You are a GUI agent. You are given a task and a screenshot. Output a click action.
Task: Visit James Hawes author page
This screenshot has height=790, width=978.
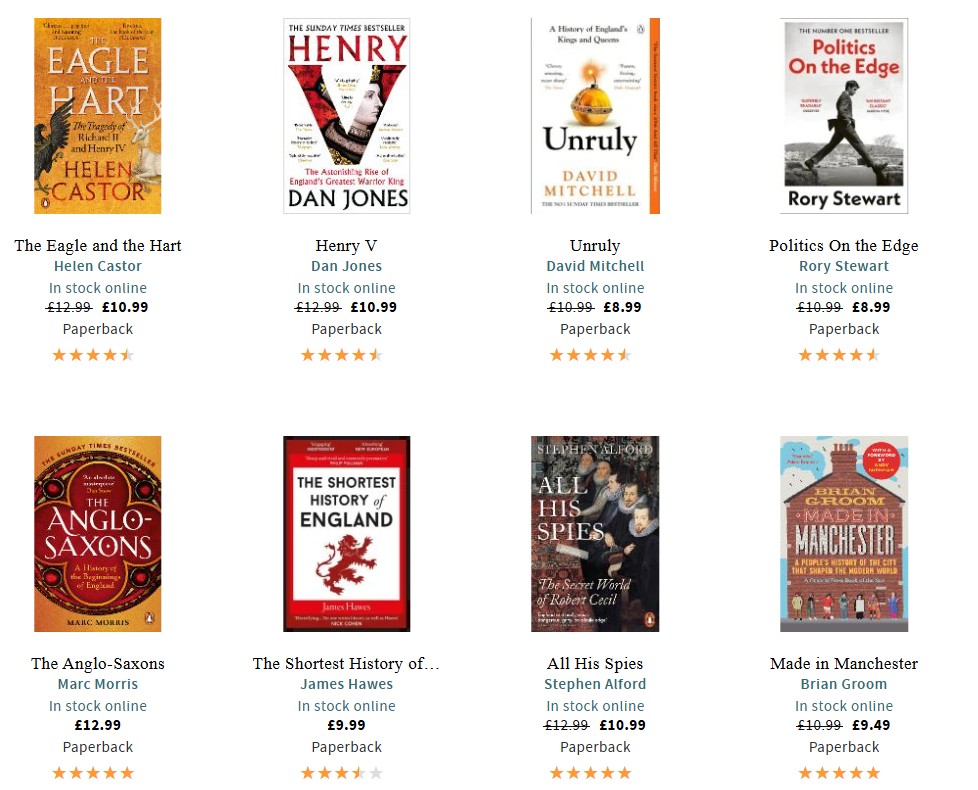point(346,684)
